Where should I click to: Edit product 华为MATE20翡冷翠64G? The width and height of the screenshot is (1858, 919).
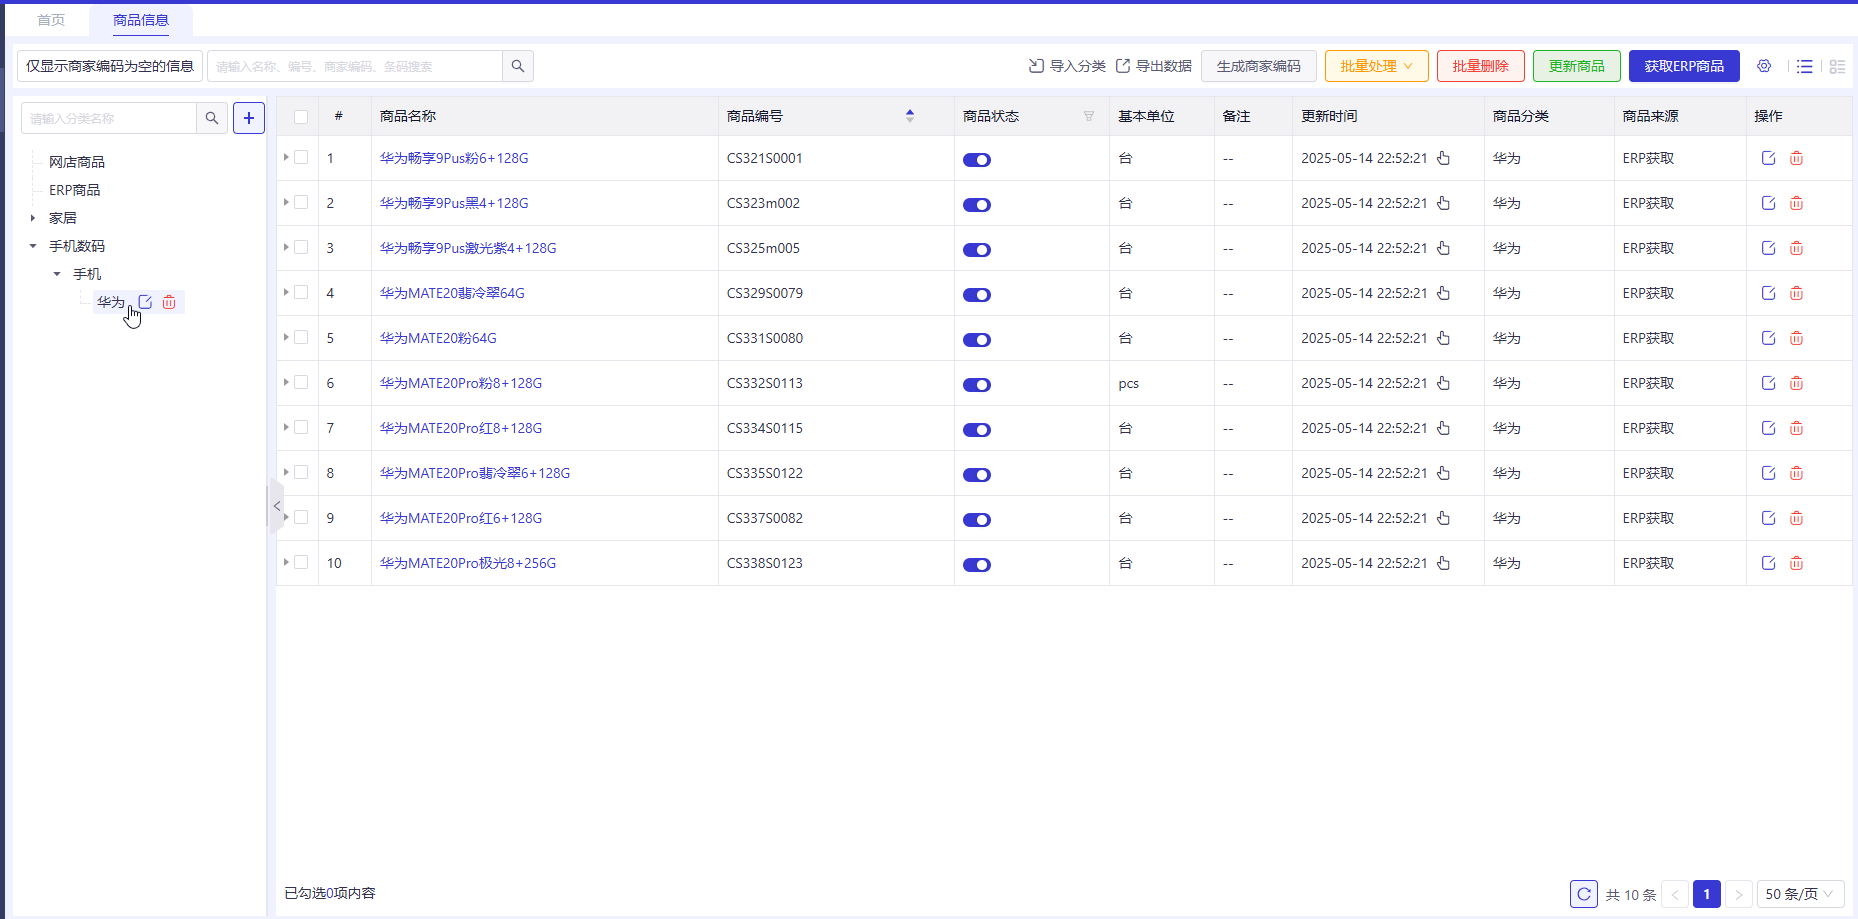(1769, 293)
